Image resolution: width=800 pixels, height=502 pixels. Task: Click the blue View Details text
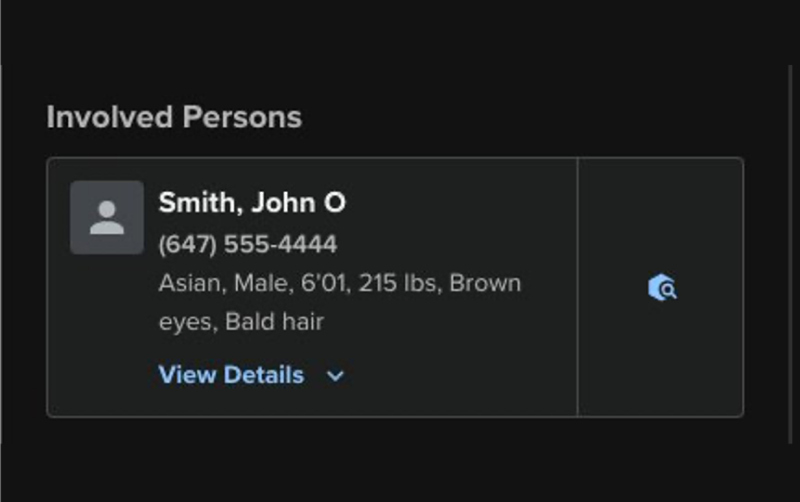pos(231,375)
